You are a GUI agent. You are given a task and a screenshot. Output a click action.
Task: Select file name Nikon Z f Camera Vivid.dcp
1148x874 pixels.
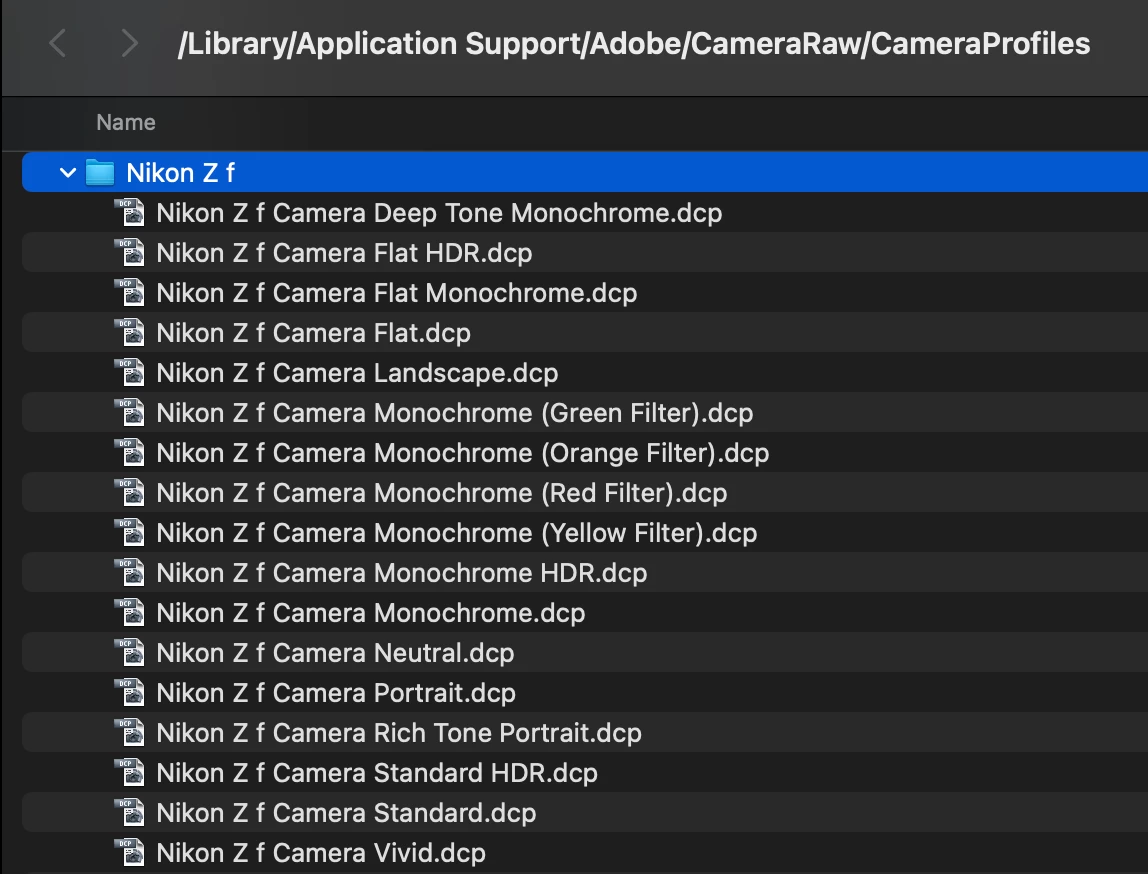tap(321, 853)
